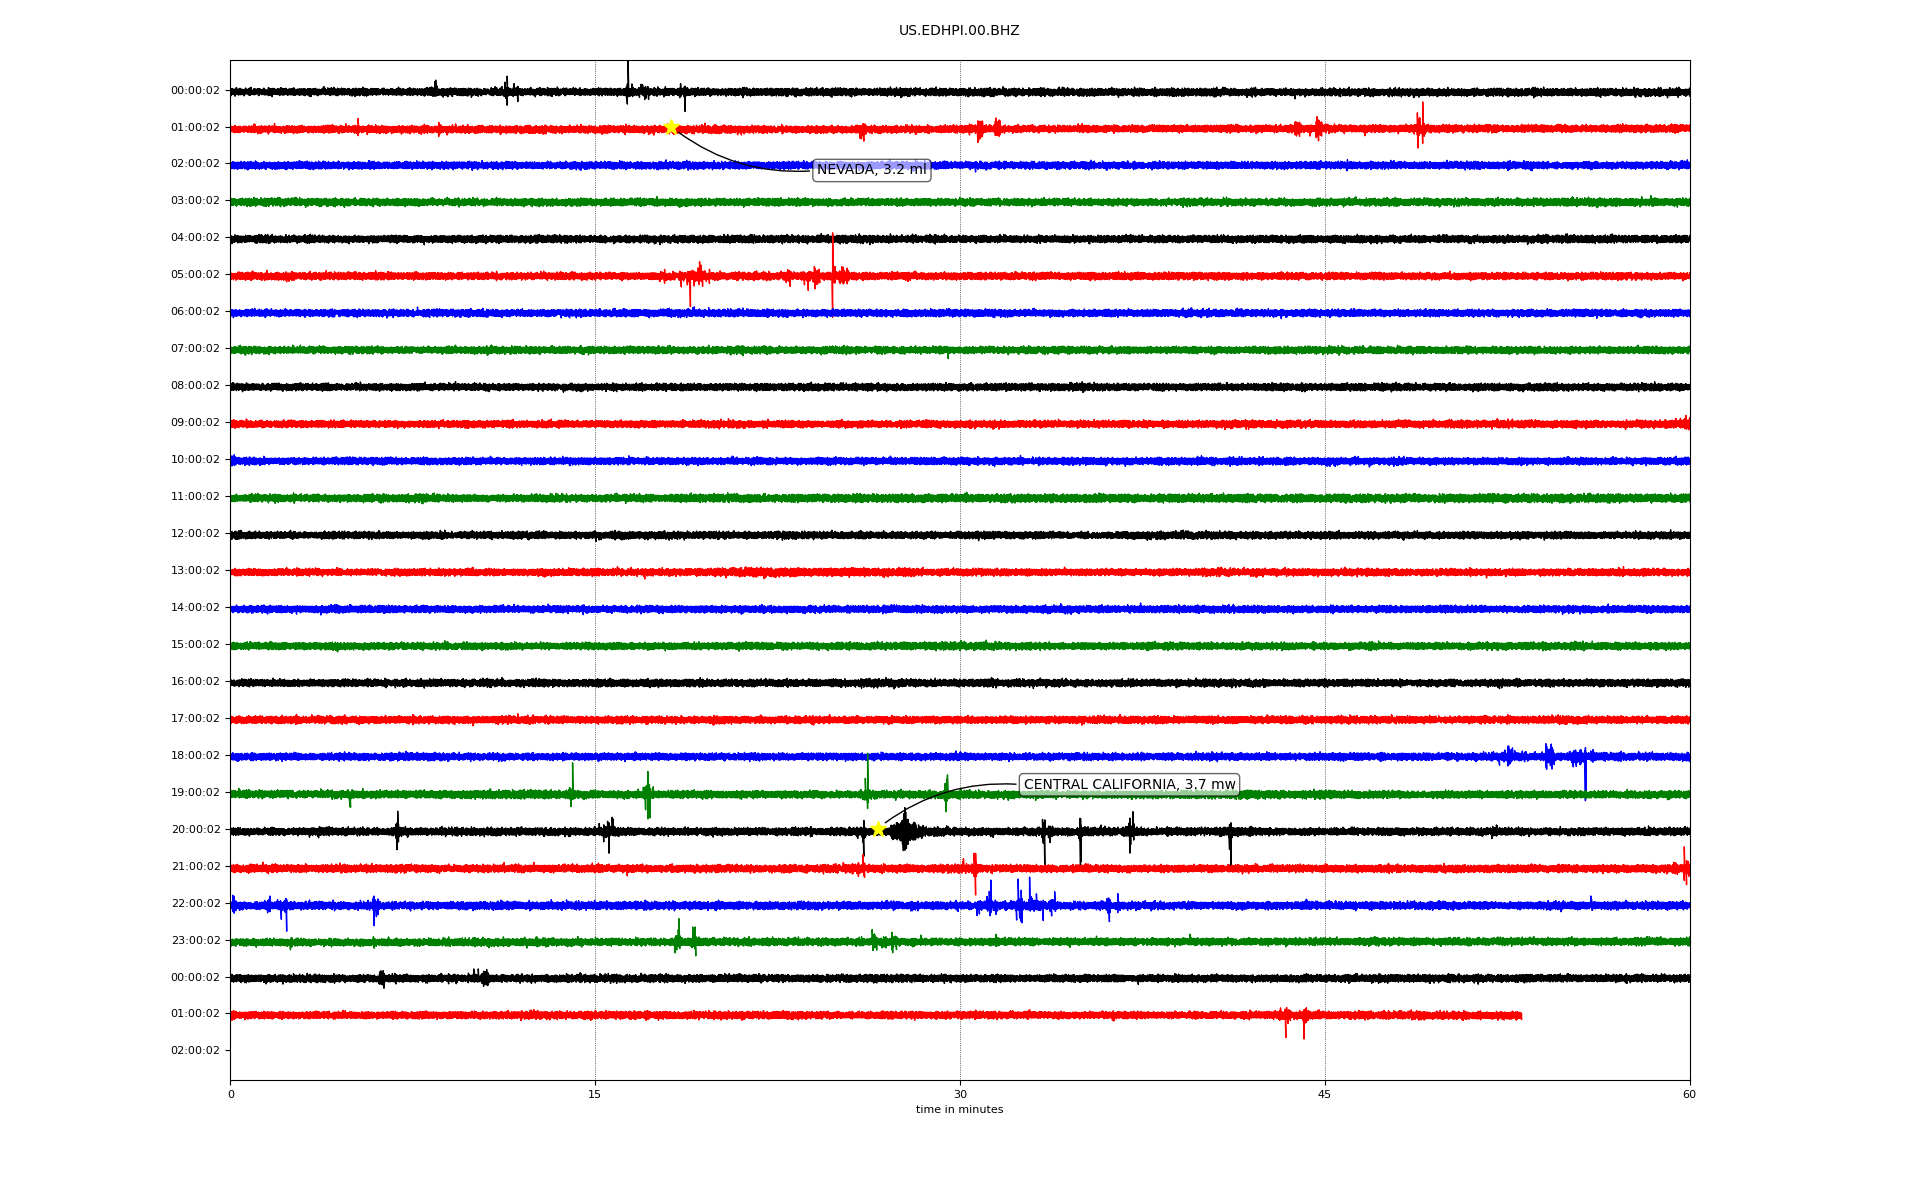
Task: Select the yellow star marker for the Nevada event
Action: 671,127
